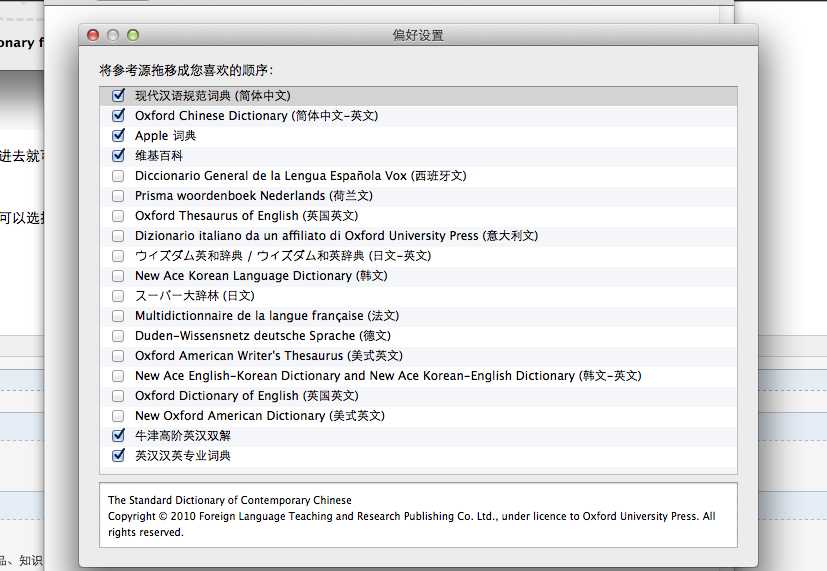Select Duden-Wissensnetz deutsche Sprache (德文) row text
The image size is (827, 571).
point(263,336)
